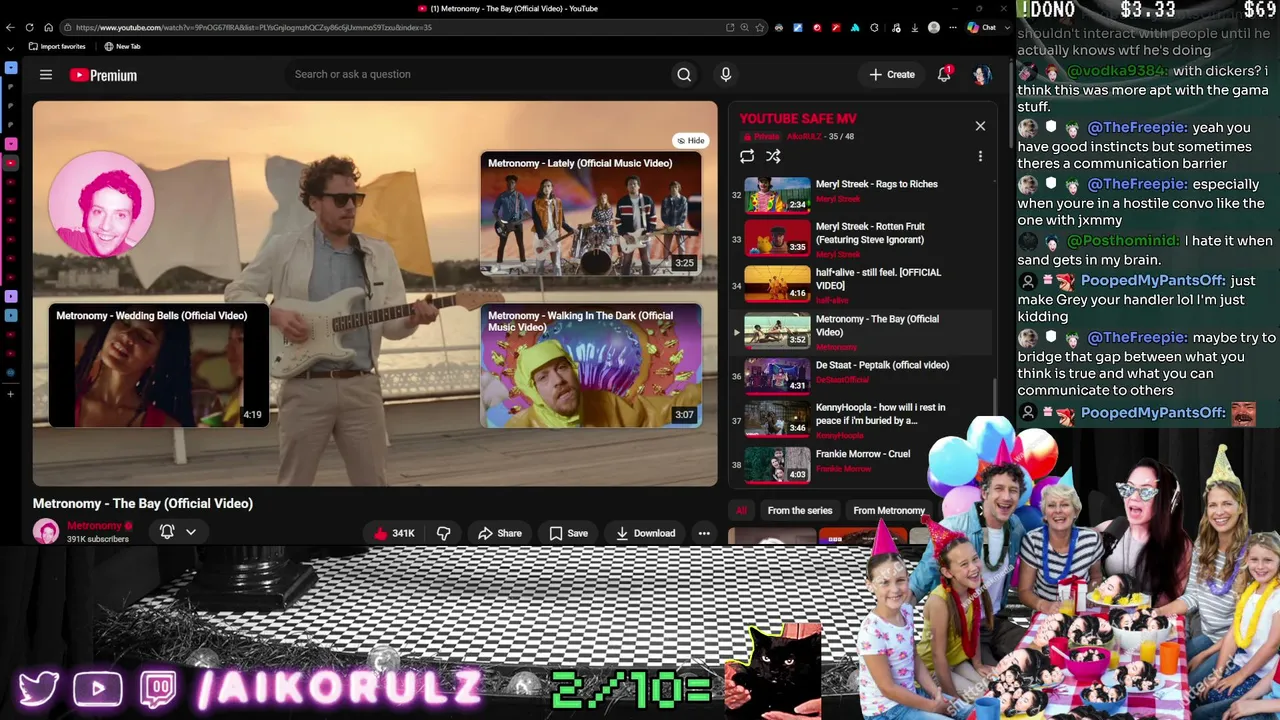Play KennyHoopla playlist entry
The image size is (1280, 720).
(x=860, y=420)
